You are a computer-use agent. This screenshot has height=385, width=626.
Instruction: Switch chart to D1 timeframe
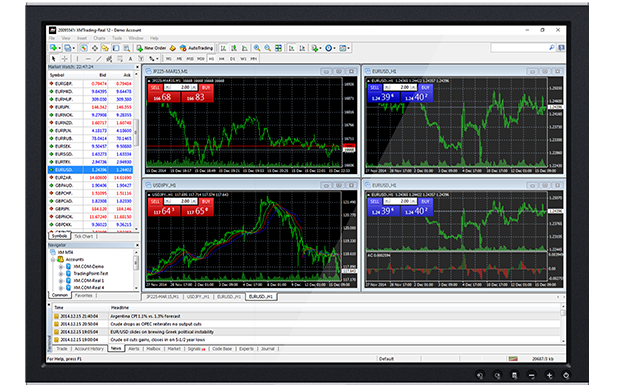(232, 59)
